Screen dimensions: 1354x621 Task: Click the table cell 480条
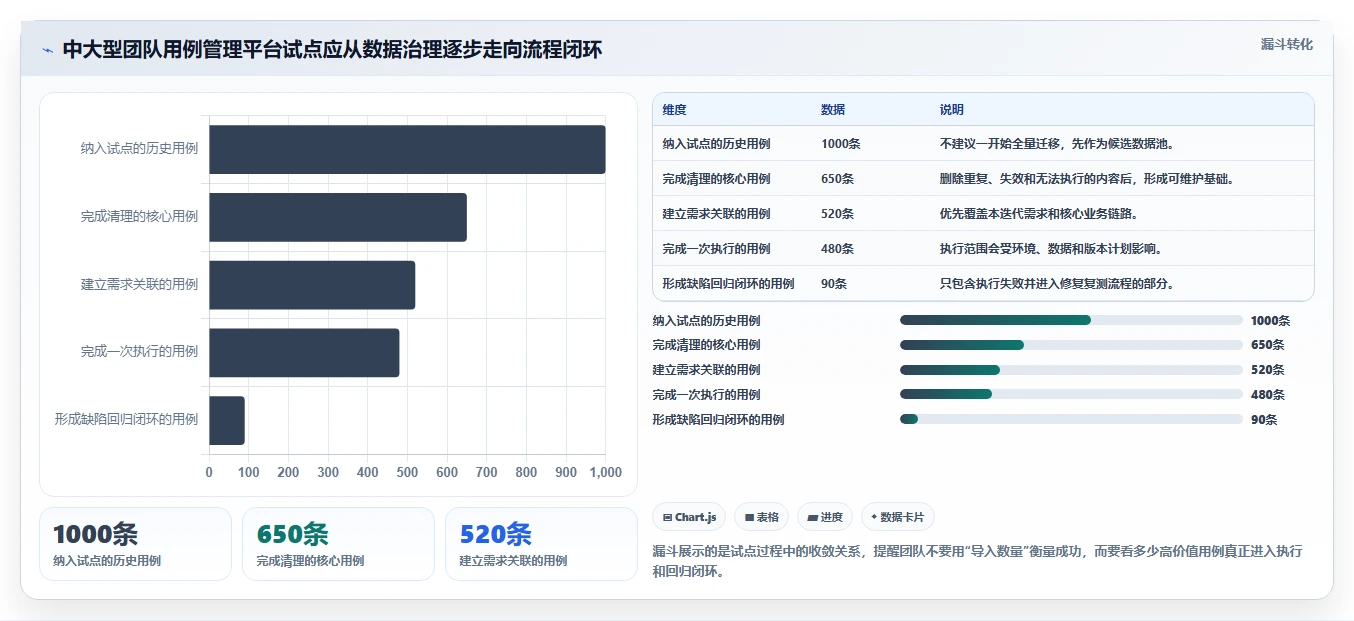coord(837,249)
